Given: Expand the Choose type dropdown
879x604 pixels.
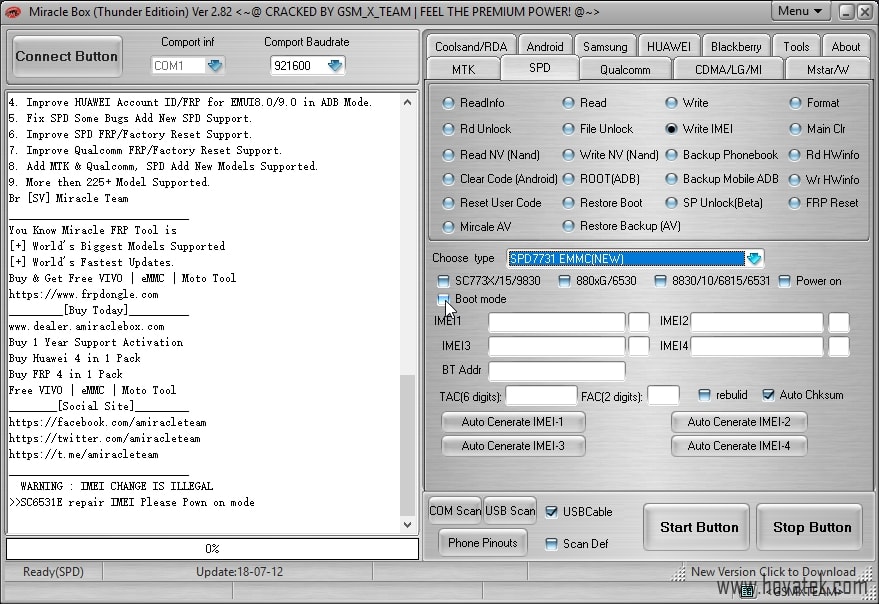Looking at the screenshot, I should tap(754, 259).
